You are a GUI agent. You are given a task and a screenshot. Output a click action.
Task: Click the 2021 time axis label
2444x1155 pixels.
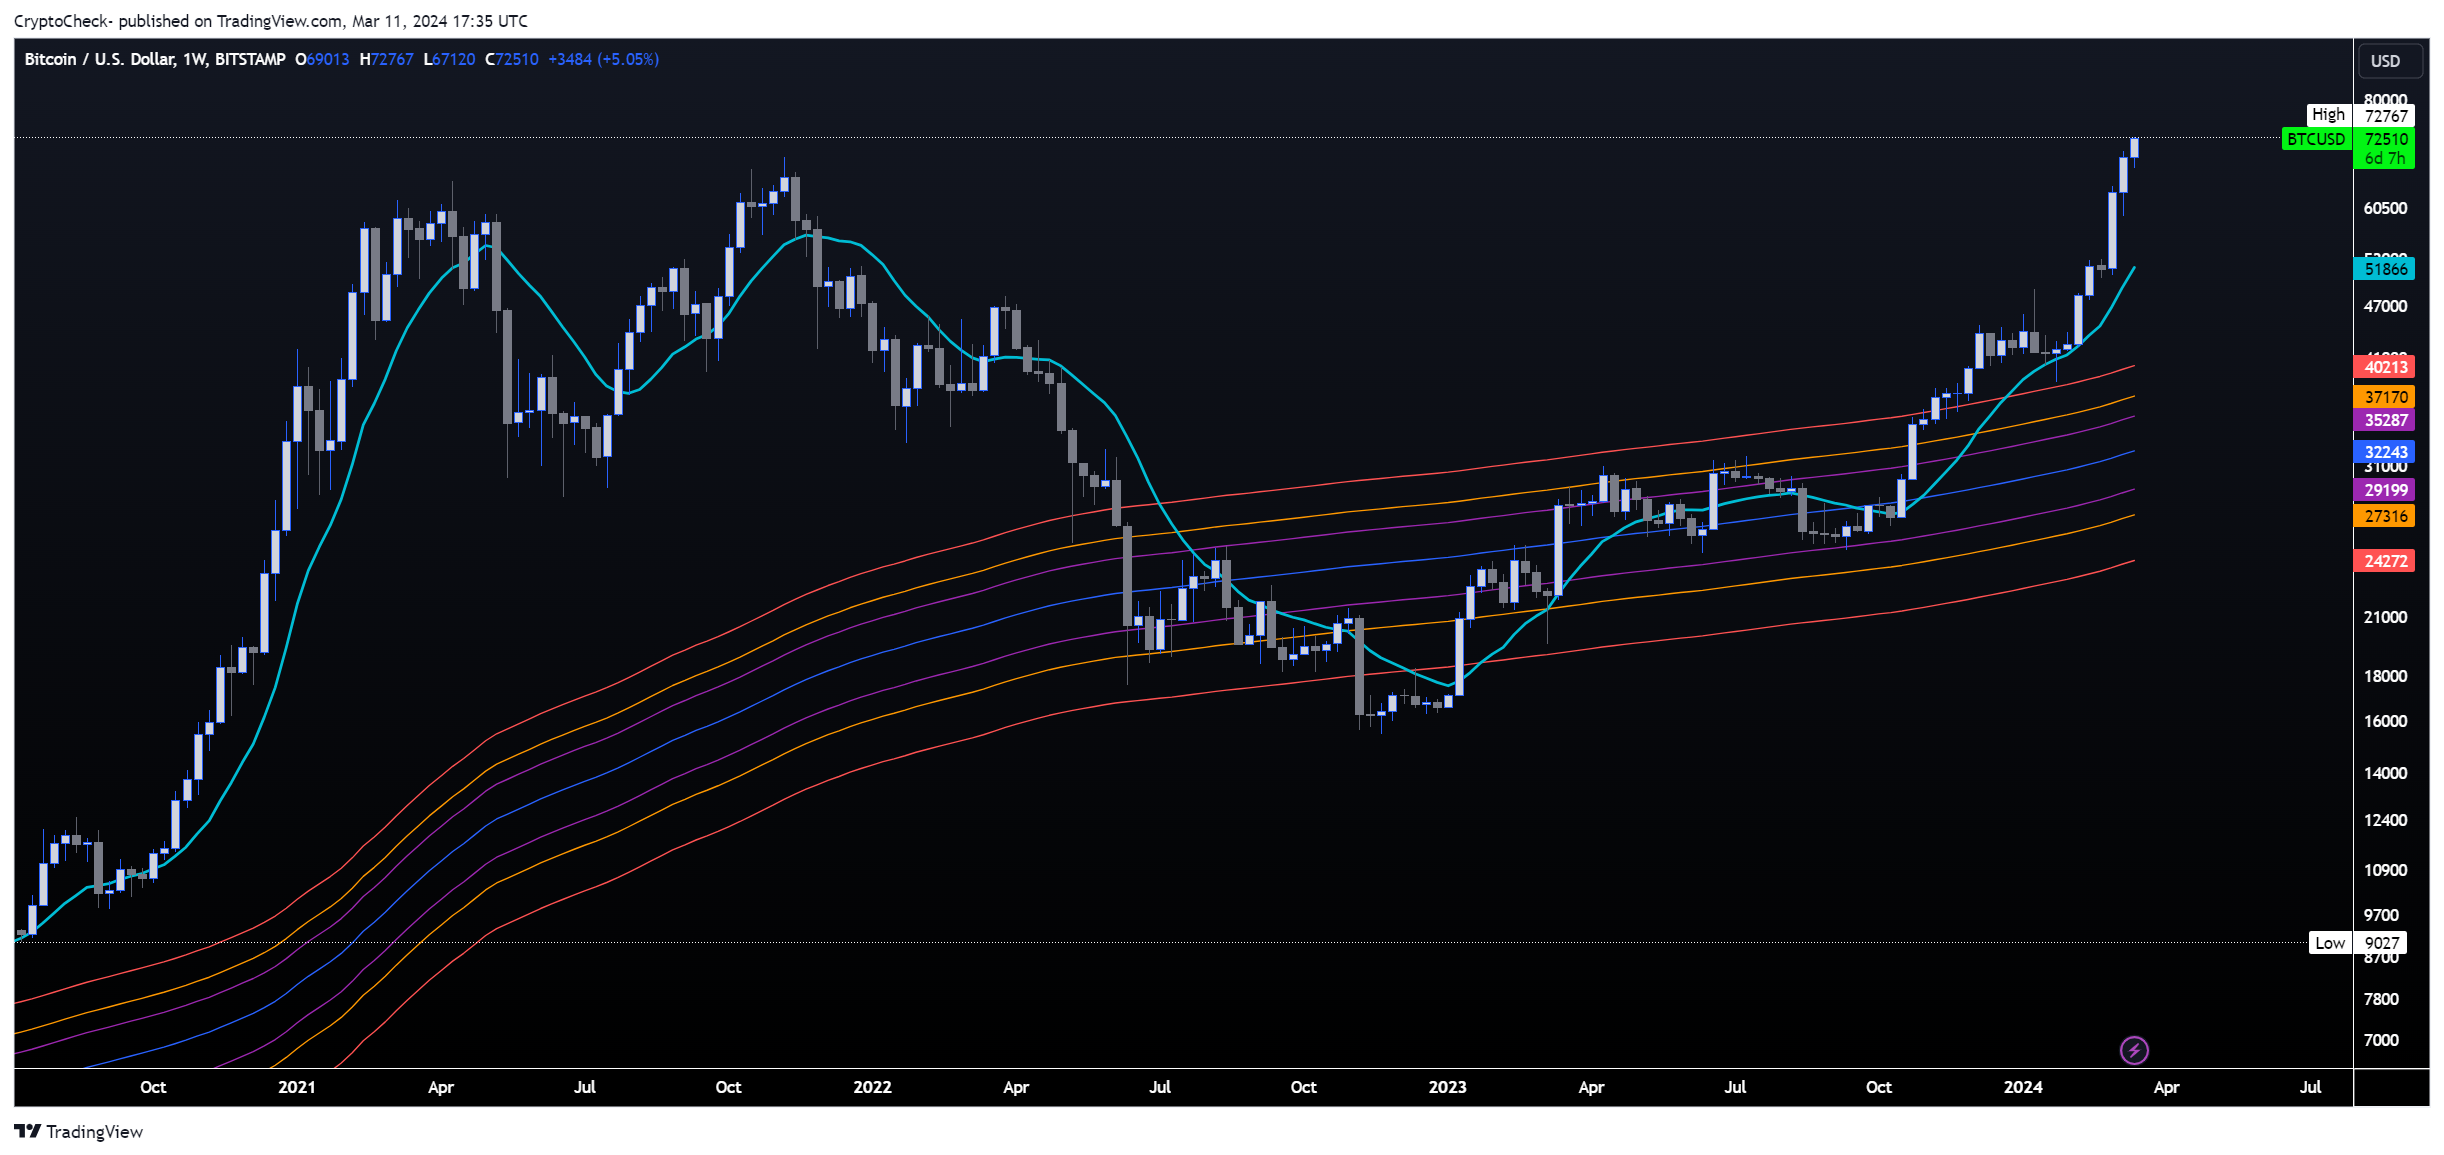pos(296,1087)
